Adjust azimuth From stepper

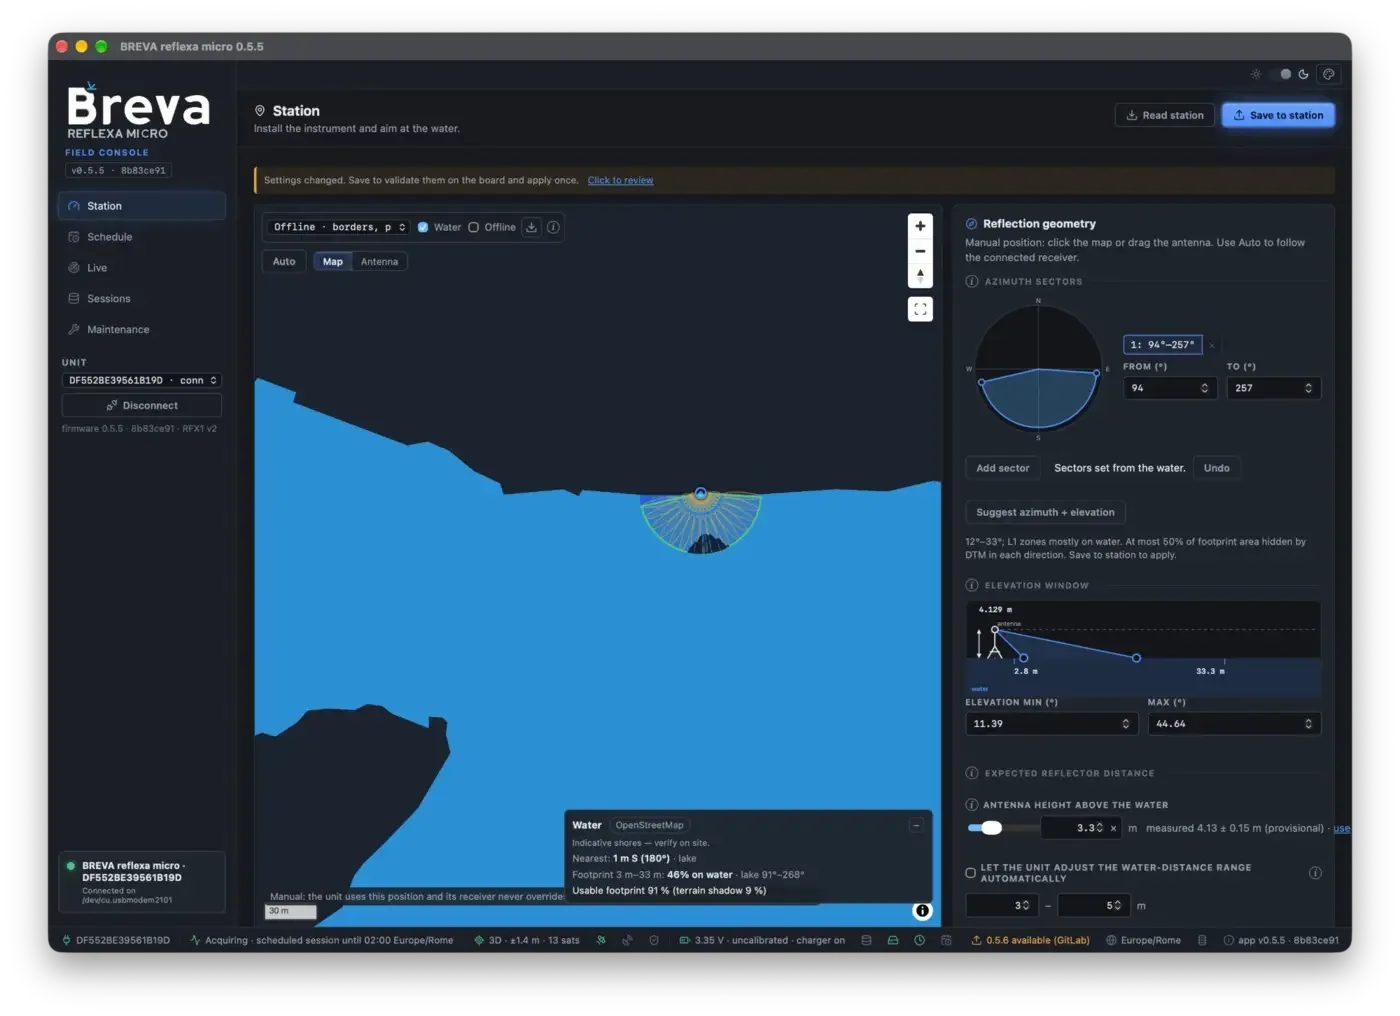click(1204, 388)
